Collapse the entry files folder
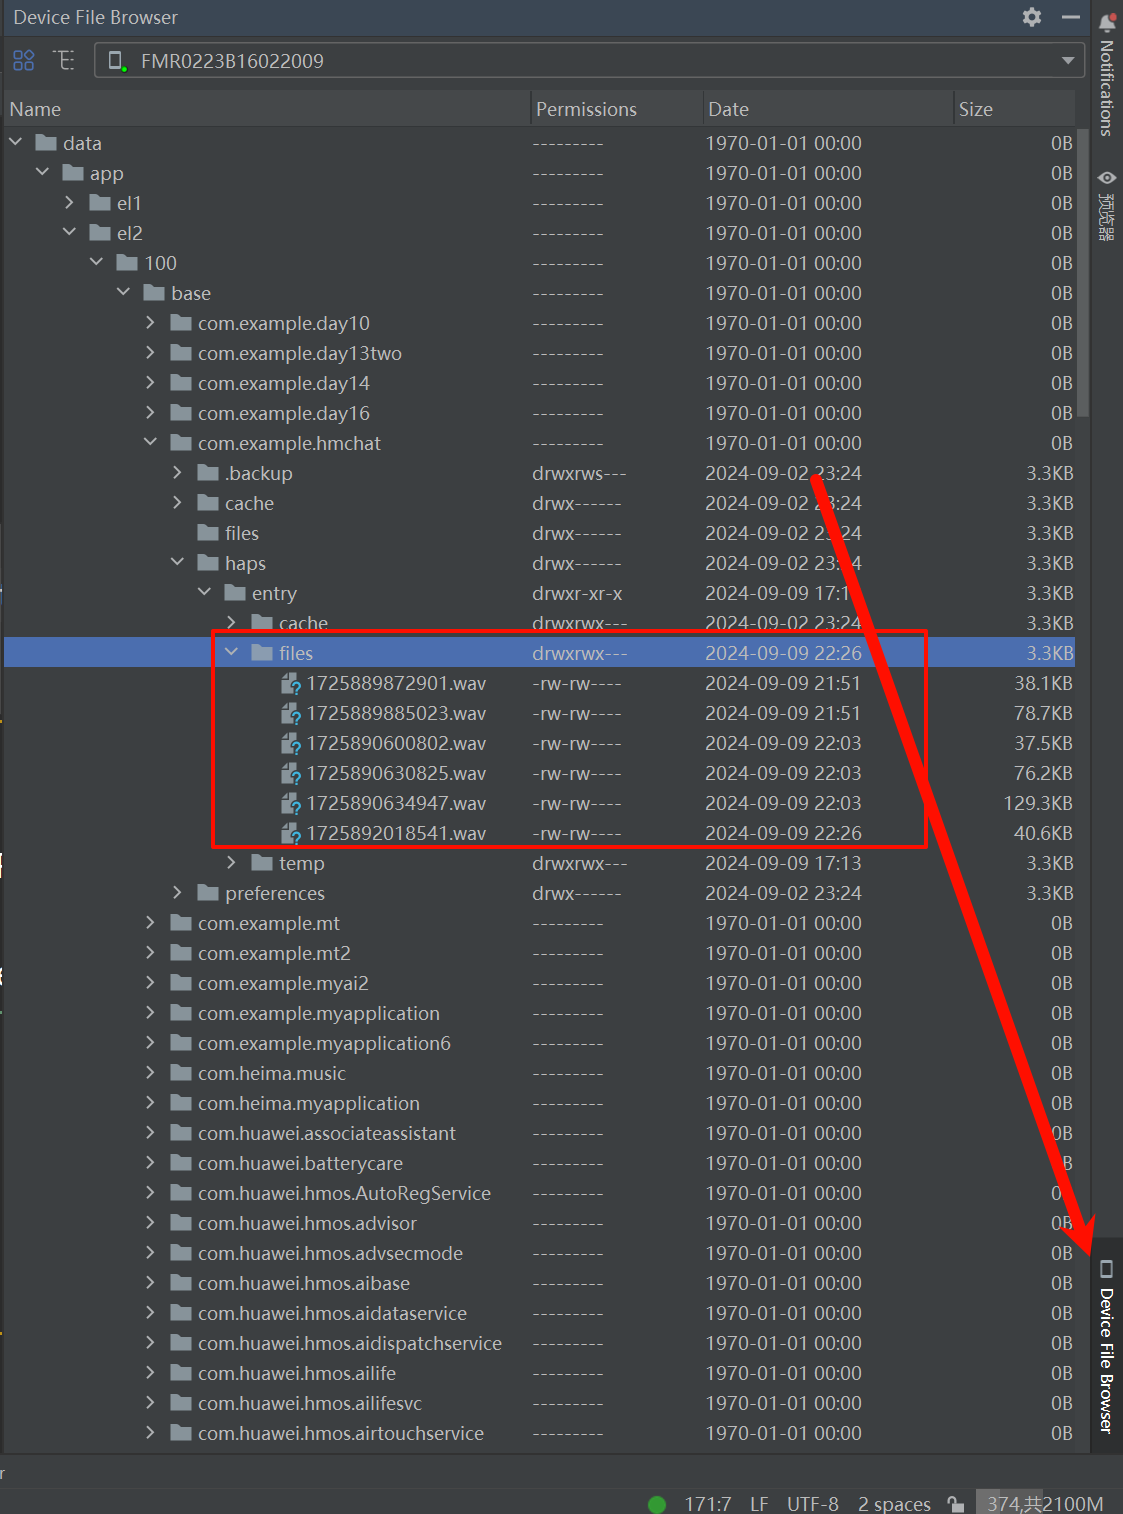This screenshot has height=1514, width=1123. (232, 653)
